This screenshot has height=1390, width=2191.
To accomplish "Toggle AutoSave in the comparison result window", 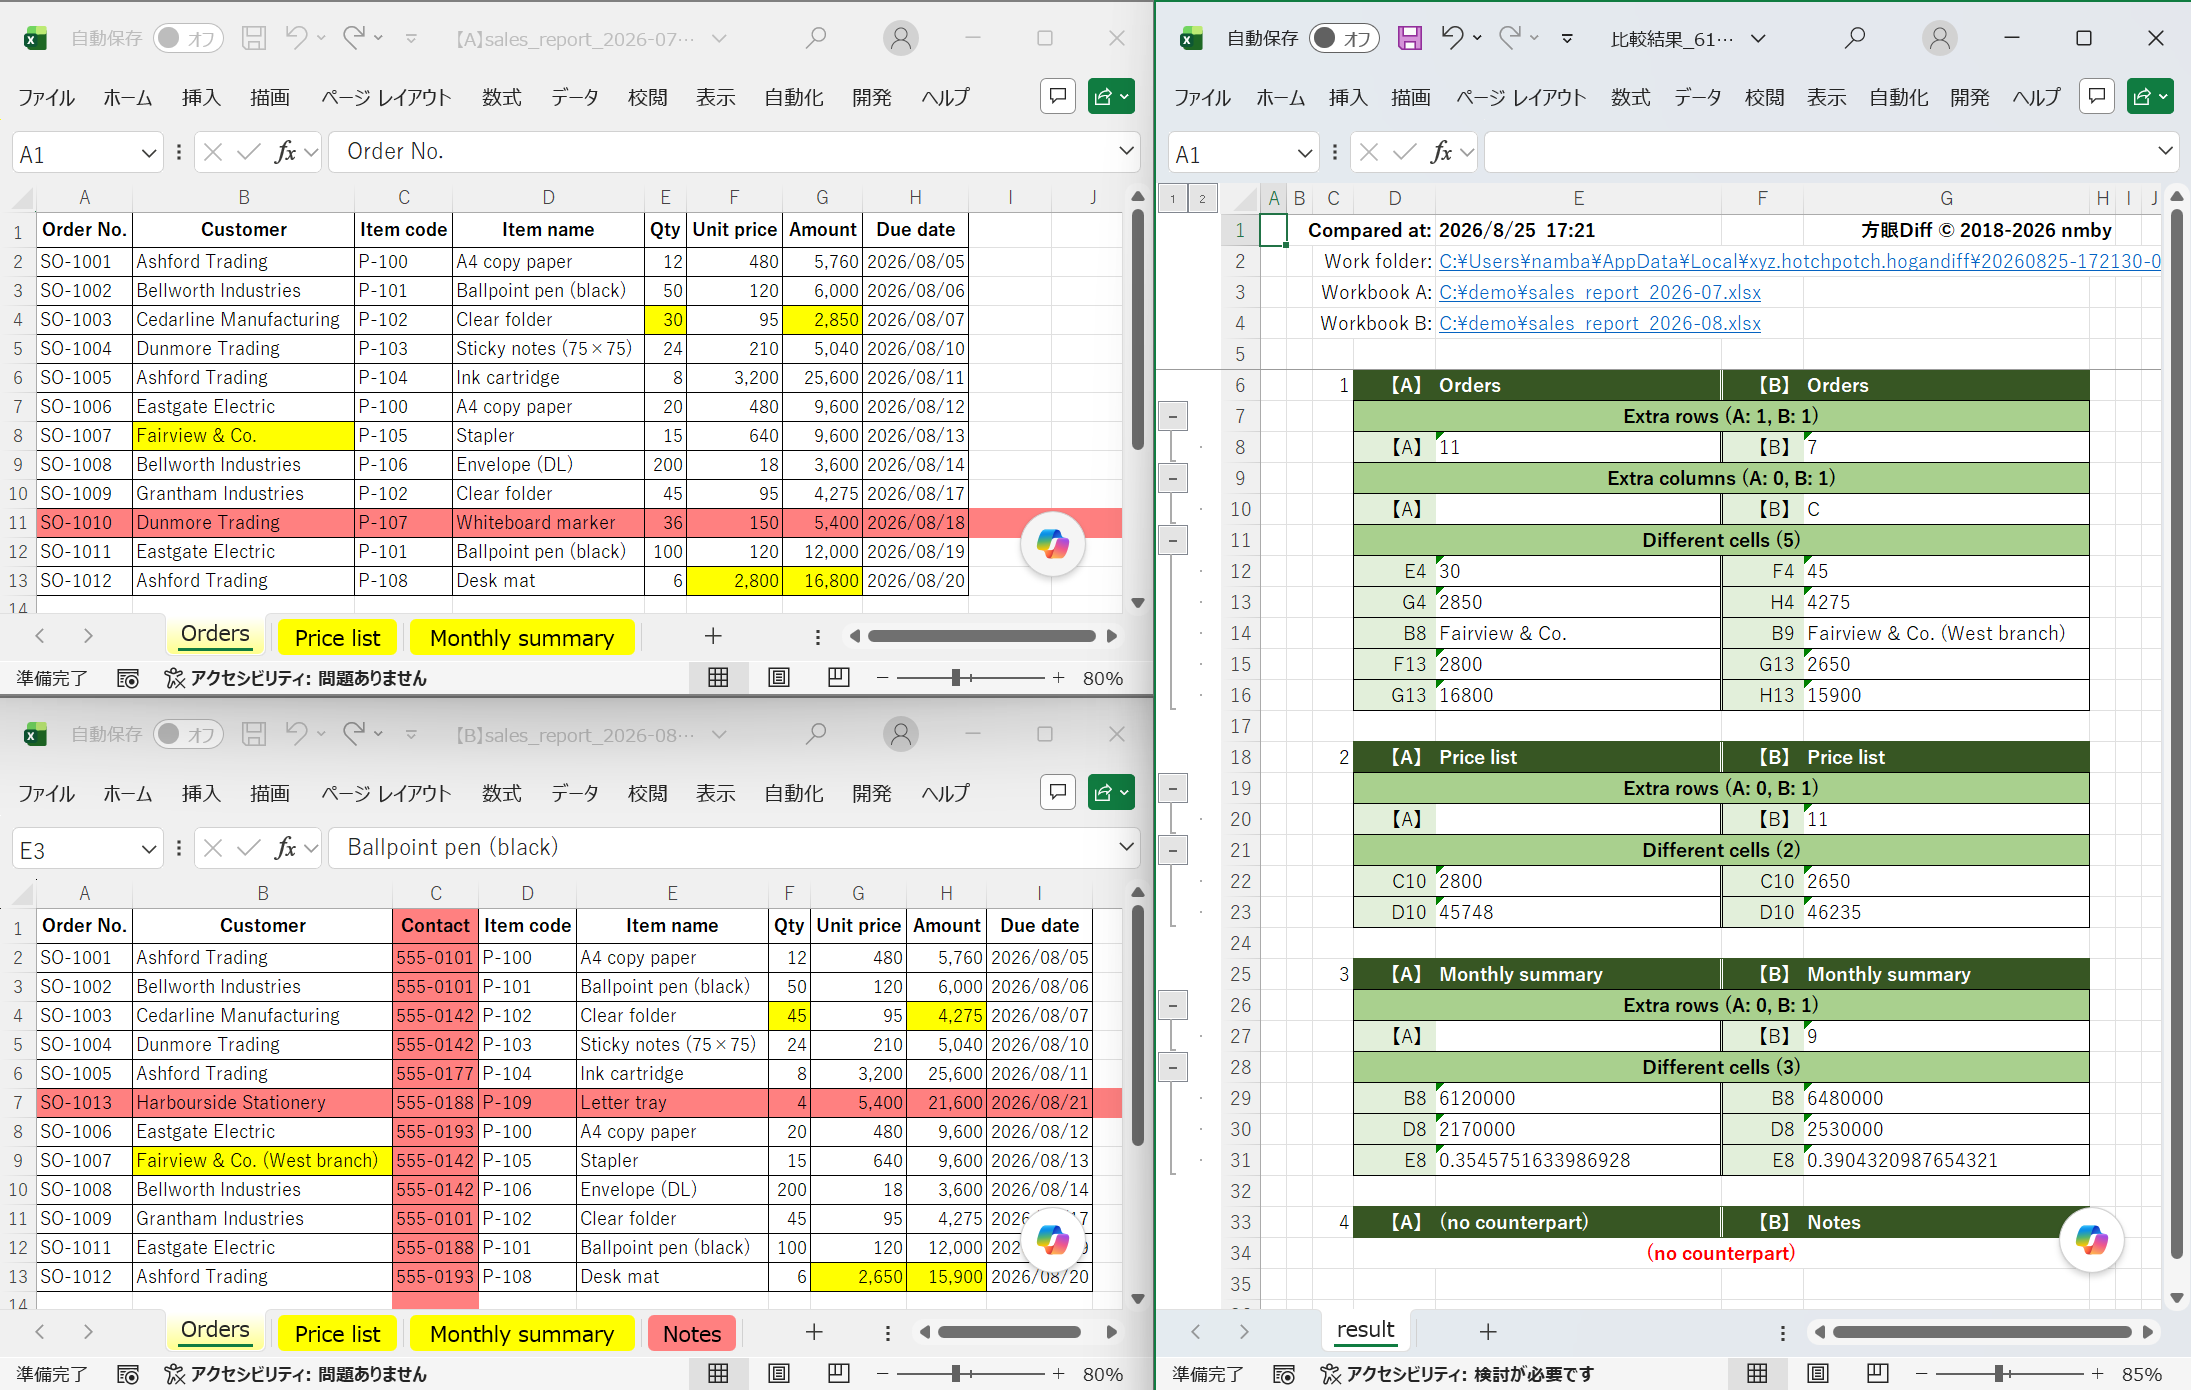I will [1344, 38].
